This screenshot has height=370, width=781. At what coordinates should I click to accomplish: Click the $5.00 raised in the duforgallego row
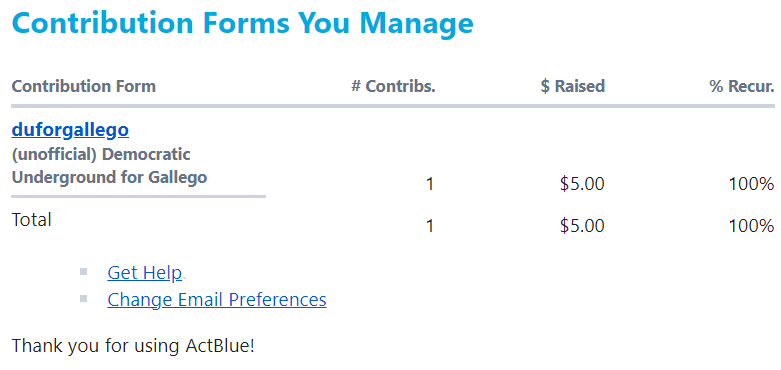click(582, 185)
